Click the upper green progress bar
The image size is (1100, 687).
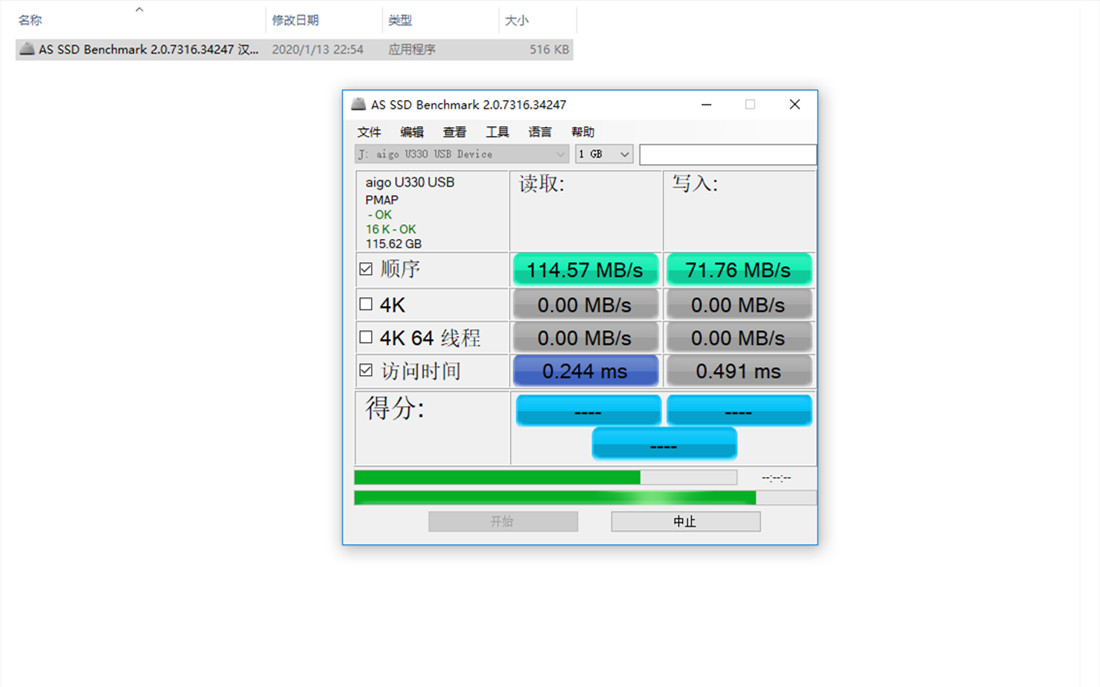[546, 478]
